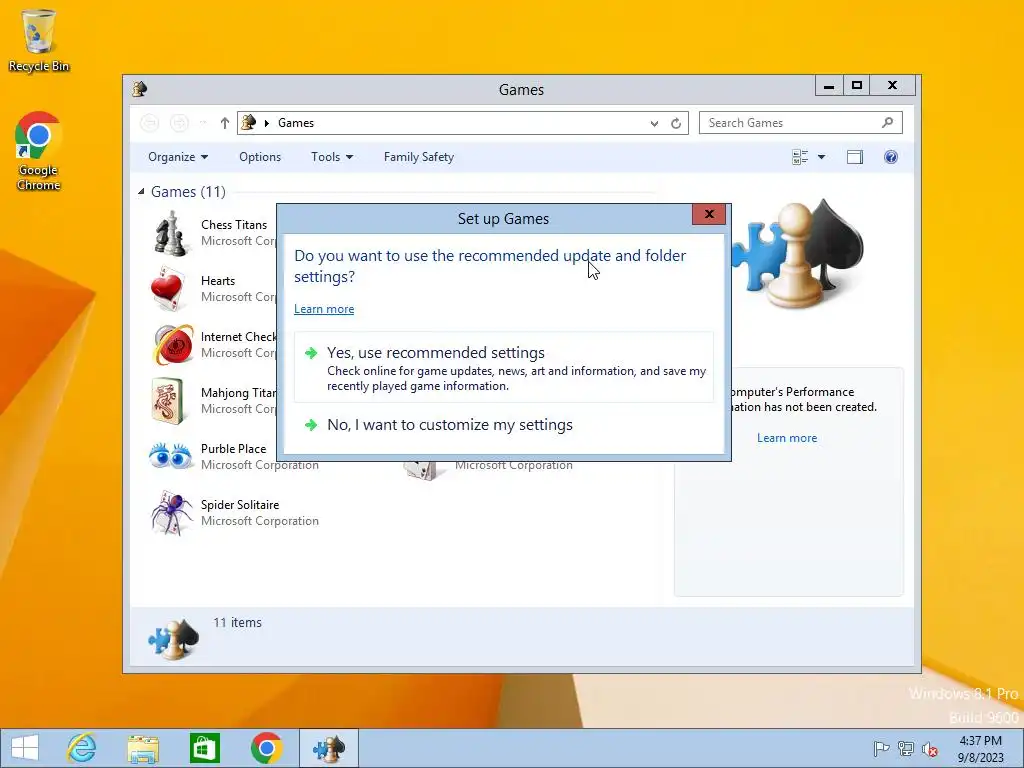Click the taskbar clock and date
Viewport: 1024px width, 768px height.
[980, 749]
